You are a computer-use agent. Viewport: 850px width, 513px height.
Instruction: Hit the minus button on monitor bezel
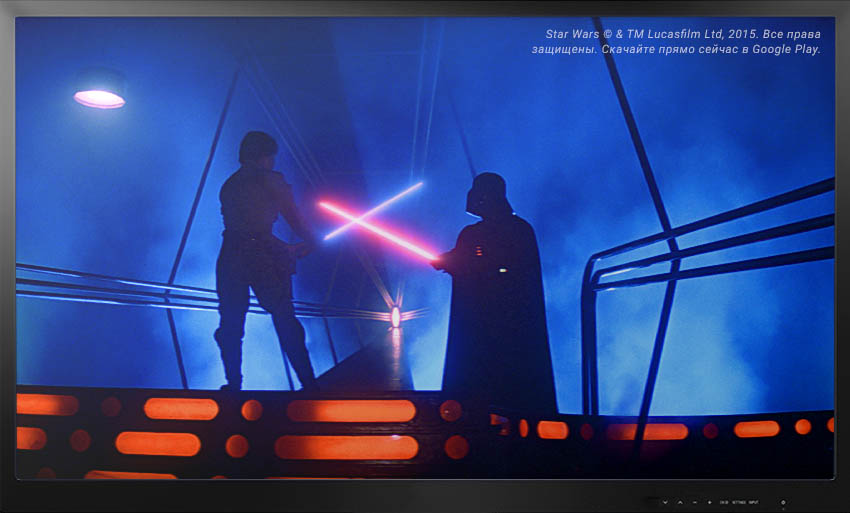(695, 502)
